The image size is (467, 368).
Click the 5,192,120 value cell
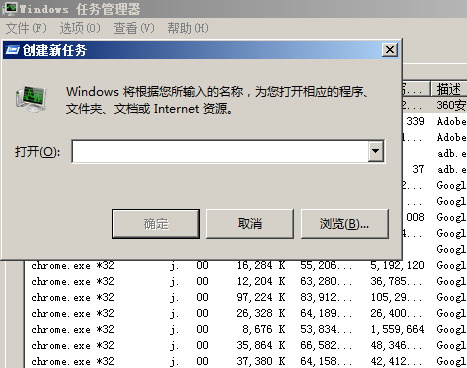tap(397, 265)
